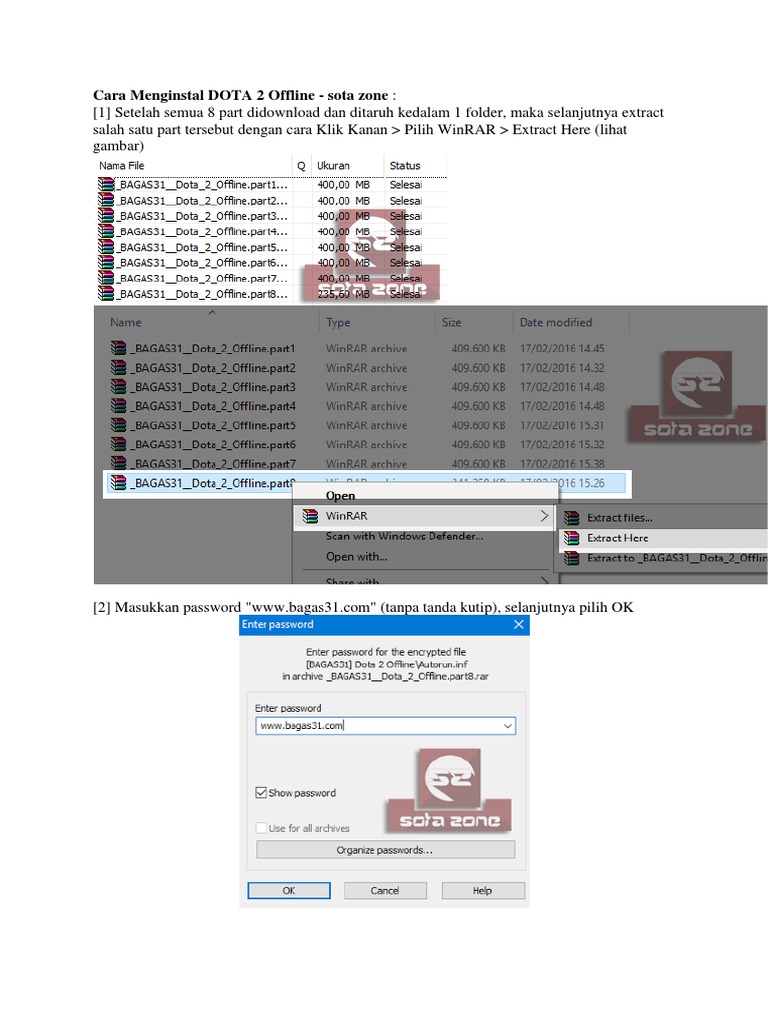768x1024 pixels.
Task: Click archive icon of _BAGAS31__Dota_2_Offline.part6 in Explorer
Action: pos(118,444)
